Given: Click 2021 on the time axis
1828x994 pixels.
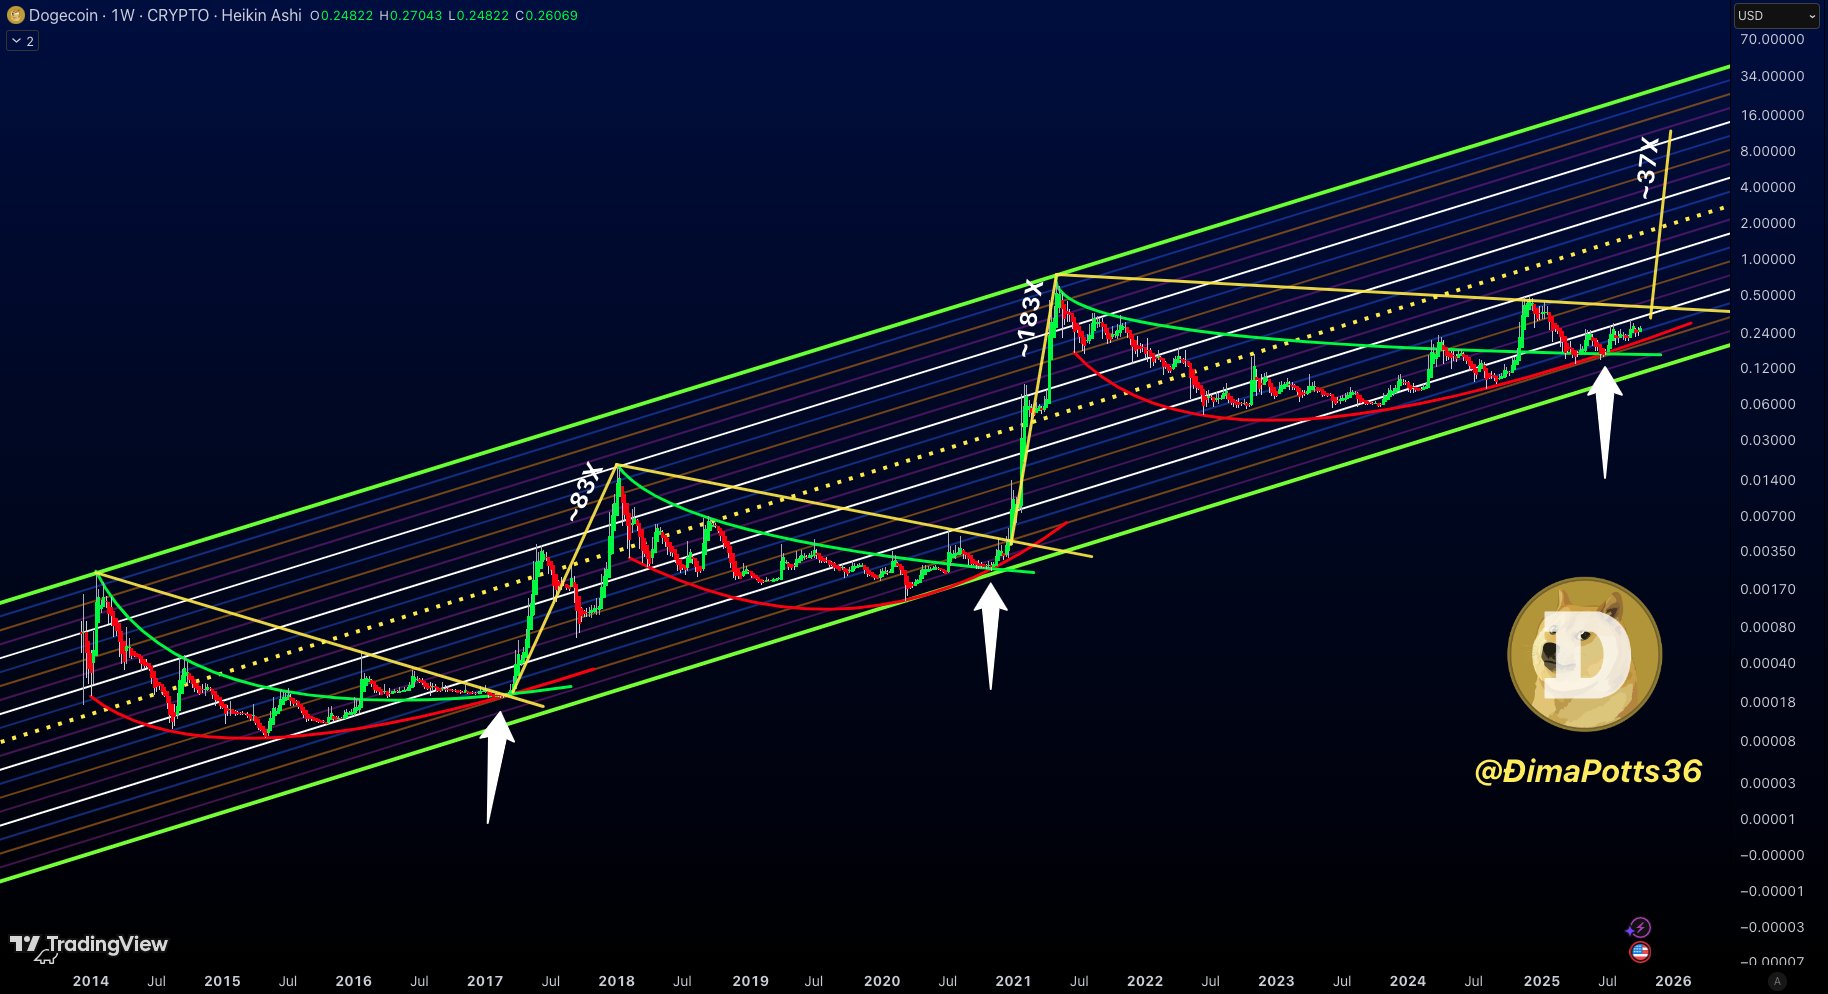Looking at the screenshot, I should pos(1013,981).
